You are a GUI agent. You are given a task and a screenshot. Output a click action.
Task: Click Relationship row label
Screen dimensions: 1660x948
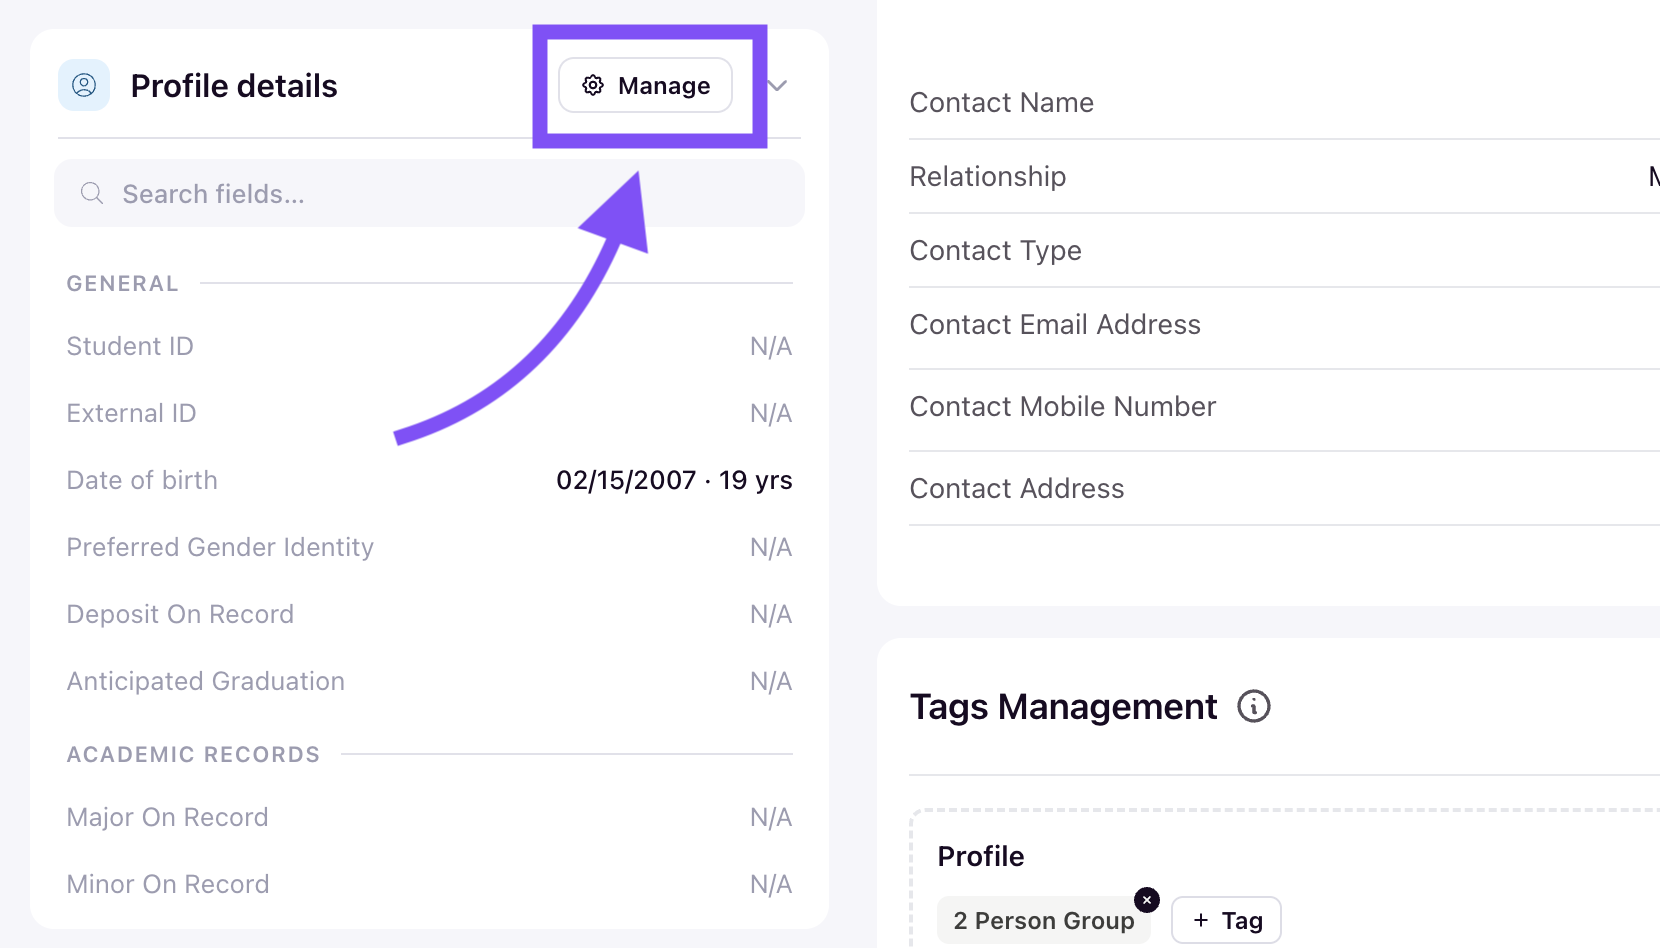[x=988, y=176]
